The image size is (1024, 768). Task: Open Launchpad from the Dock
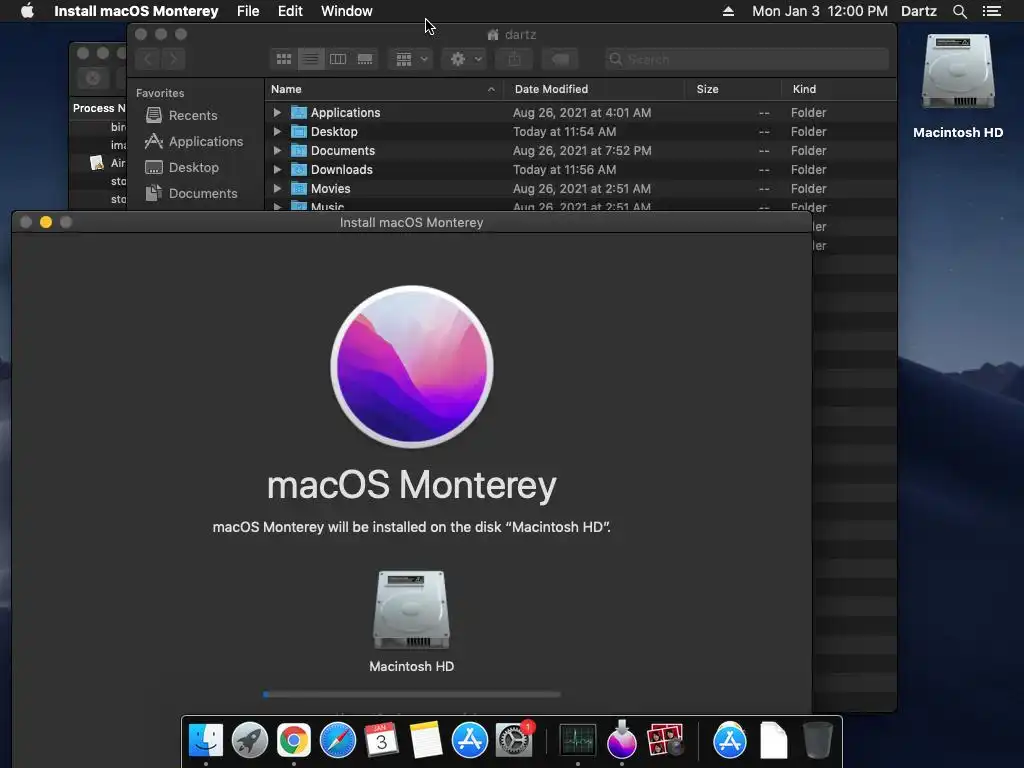(249, 740)
